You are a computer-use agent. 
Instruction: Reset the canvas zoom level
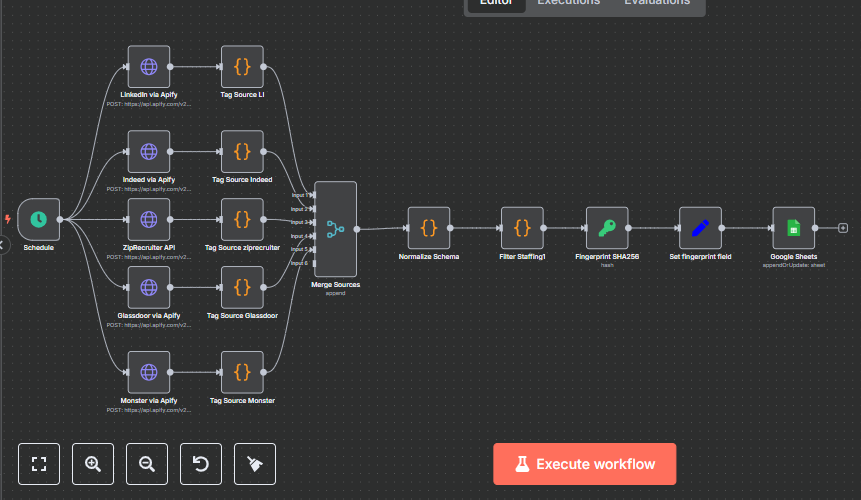[201, 464]
